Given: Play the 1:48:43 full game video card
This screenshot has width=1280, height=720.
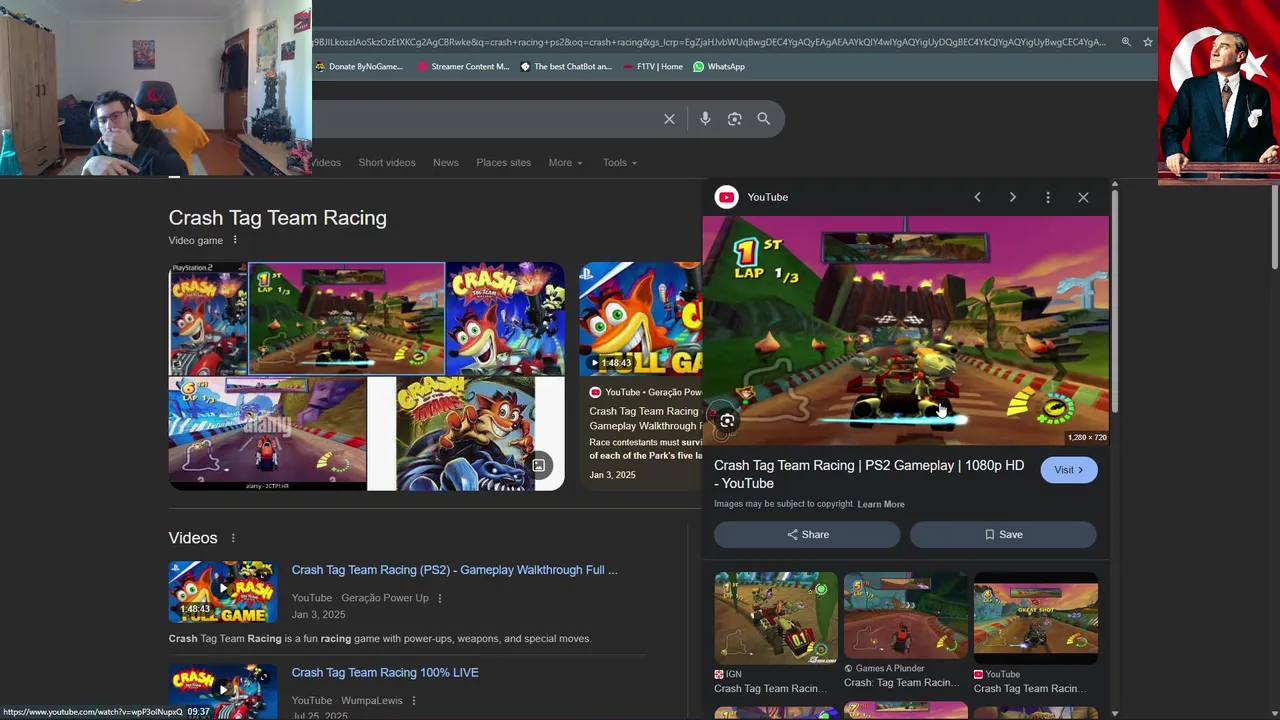Looking at the screenshot, I should 641,319.
